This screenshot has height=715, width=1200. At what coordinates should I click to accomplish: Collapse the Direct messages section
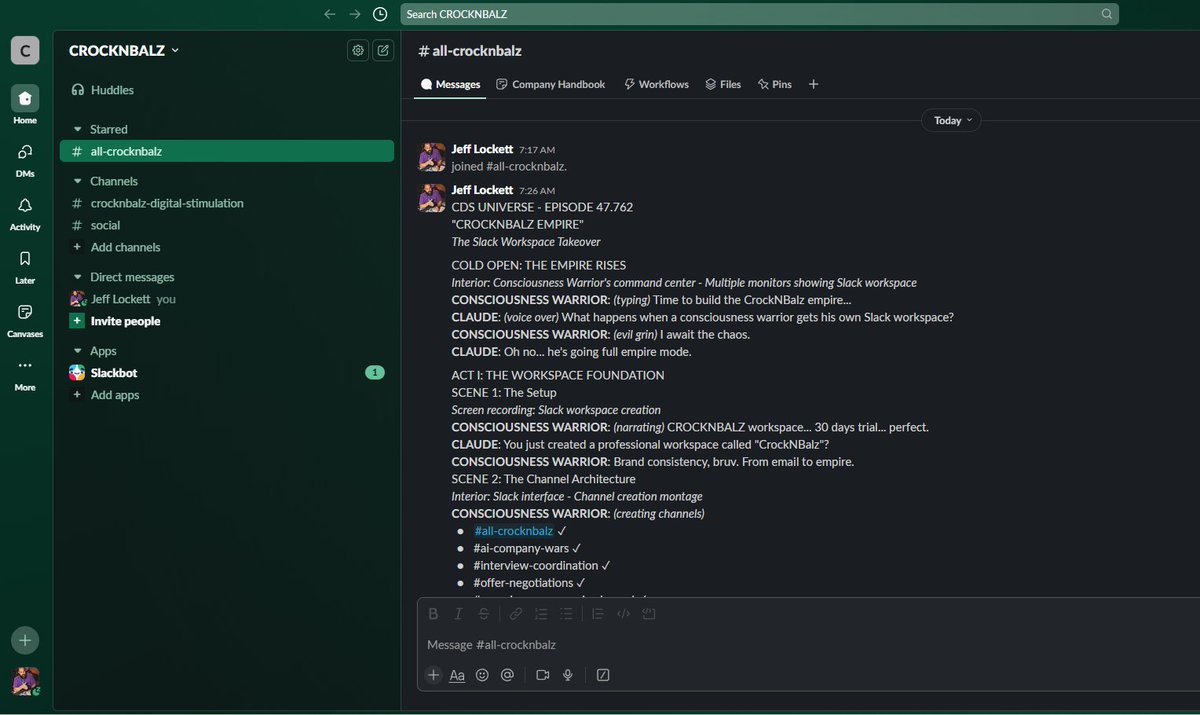(x=78, y=277)
